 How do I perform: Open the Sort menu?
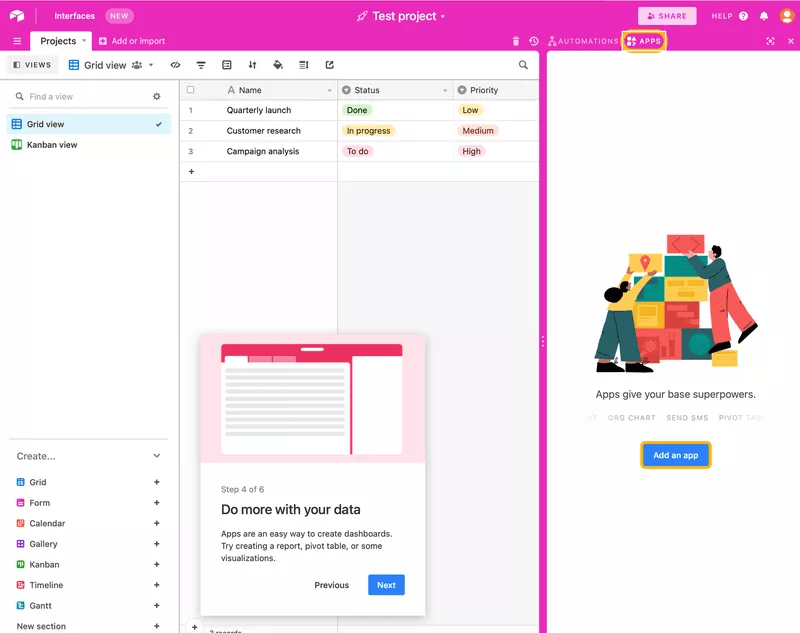coord(252,65)
